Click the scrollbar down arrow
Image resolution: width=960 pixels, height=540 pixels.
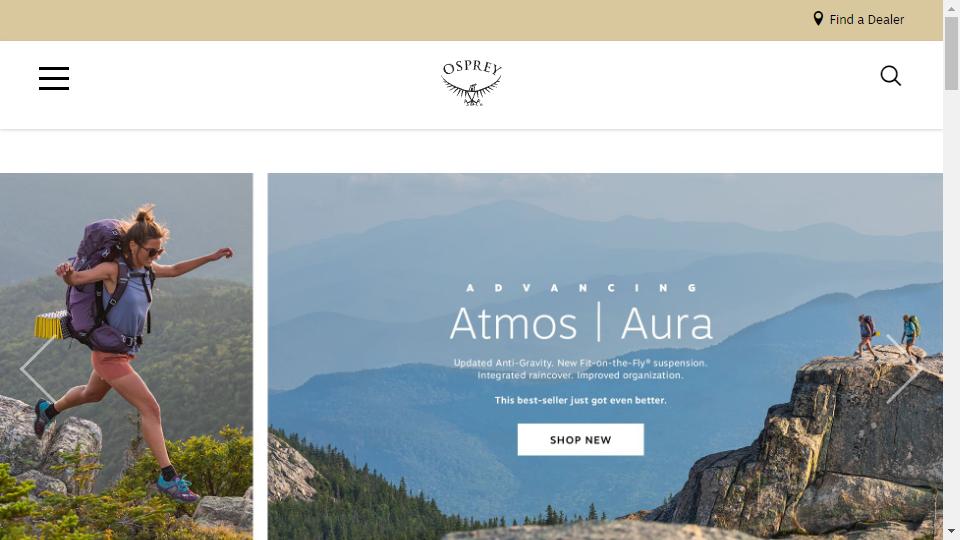coord(951,531)
